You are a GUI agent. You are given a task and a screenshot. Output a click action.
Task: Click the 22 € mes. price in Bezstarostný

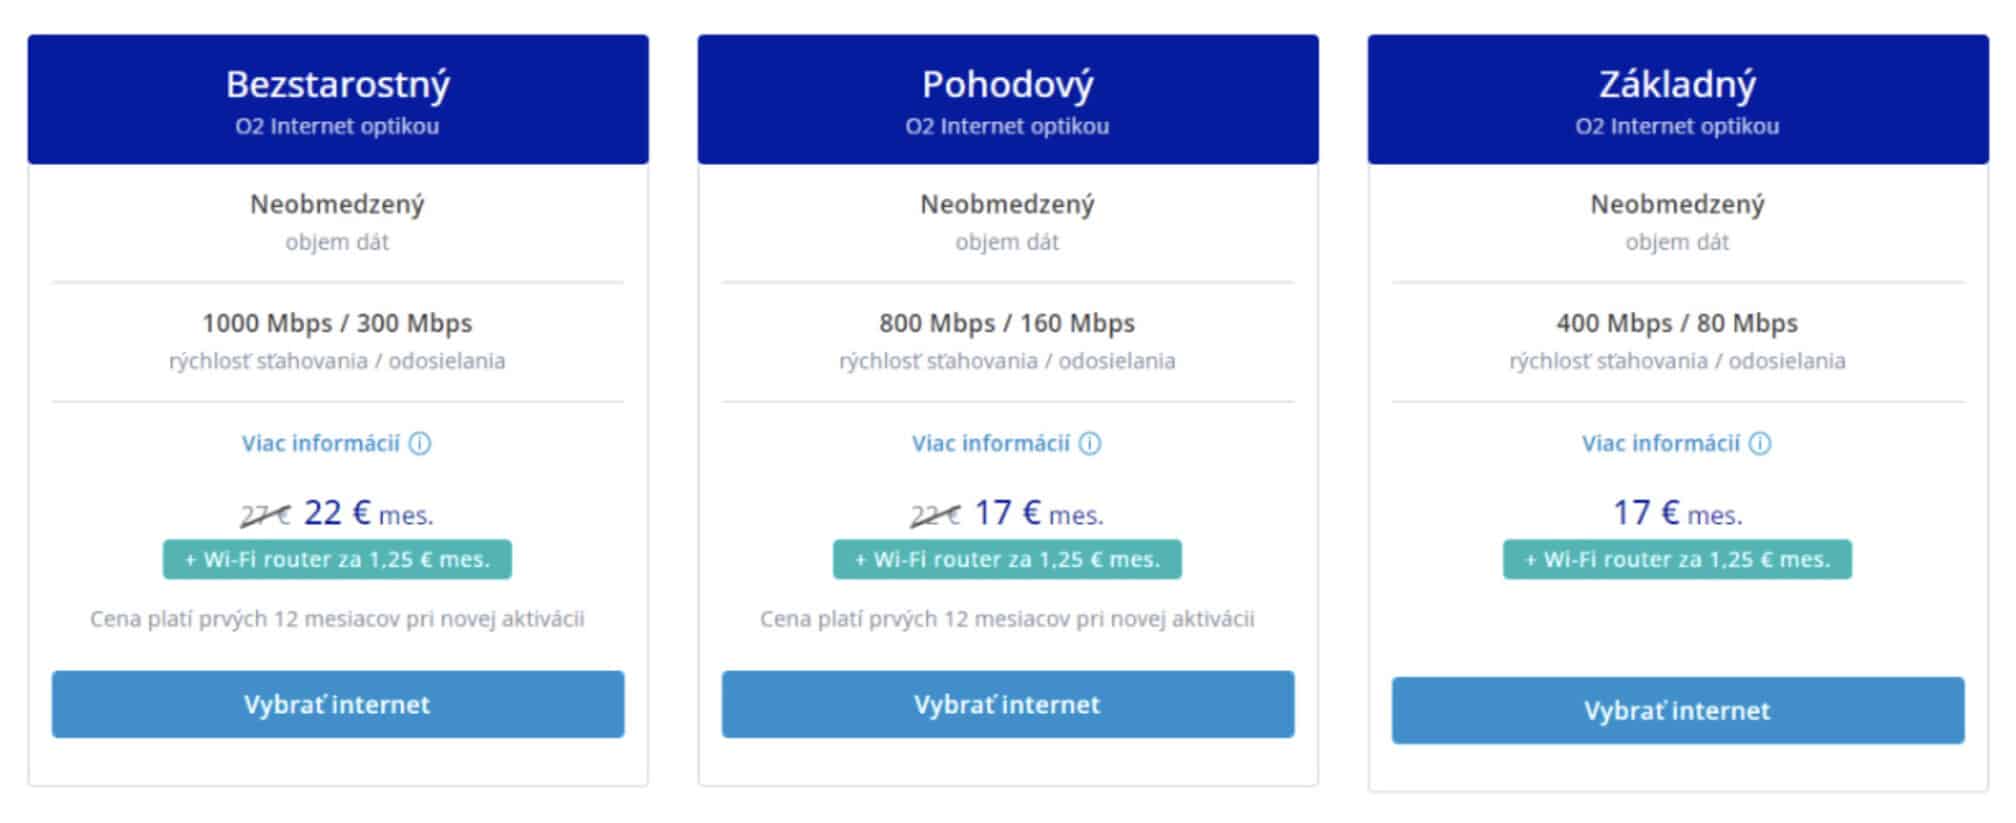[368, 514]
